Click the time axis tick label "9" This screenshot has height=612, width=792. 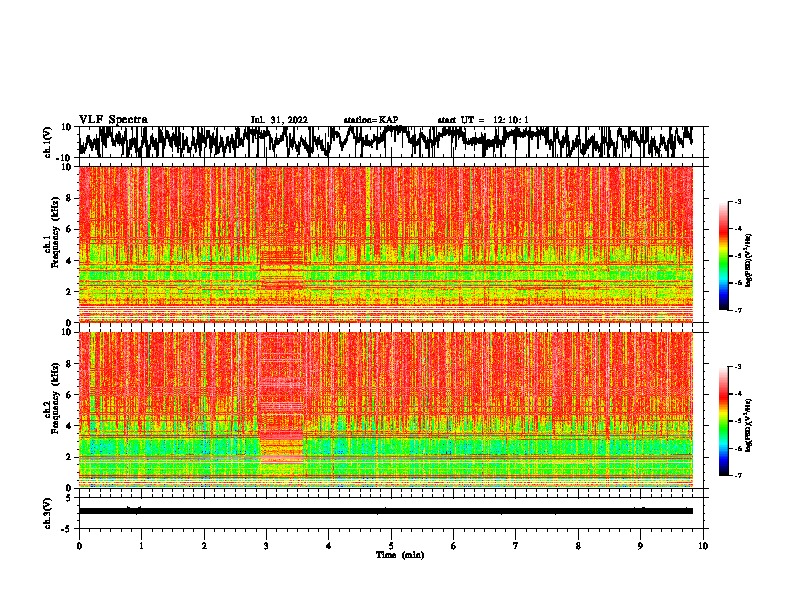(640, 546)
